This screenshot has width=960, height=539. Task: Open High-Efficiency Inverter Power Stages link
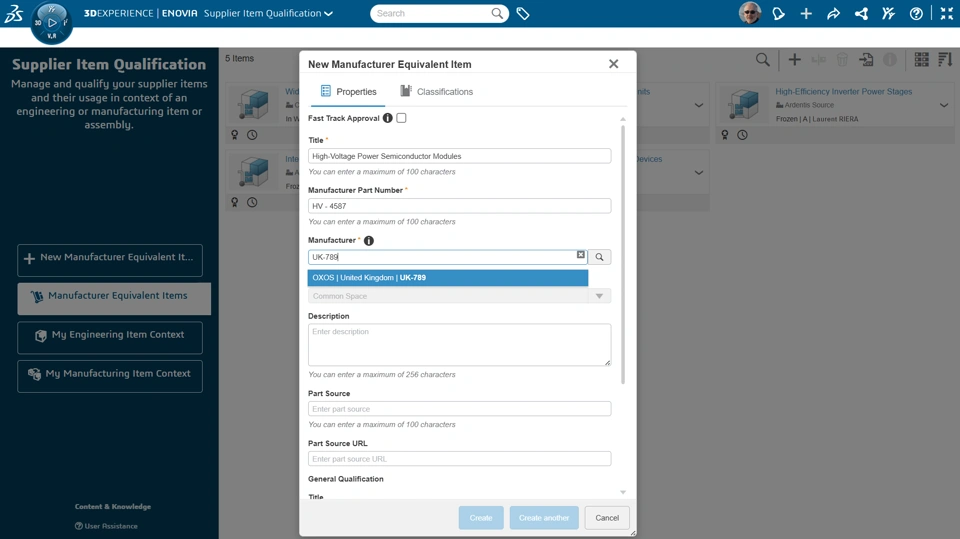[x=844, y=91]
